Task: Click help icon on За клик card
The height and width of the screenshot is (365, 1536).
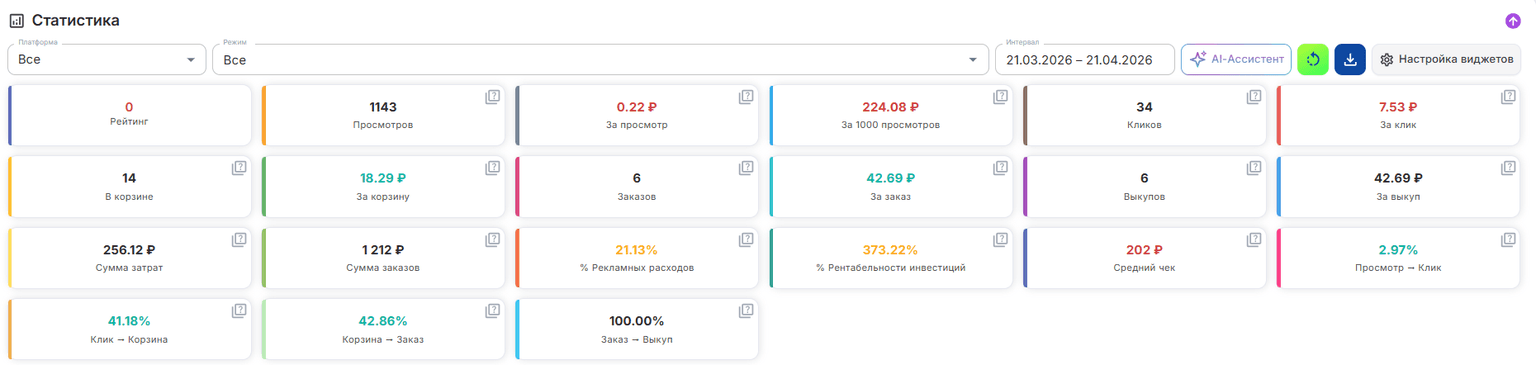Action: coord(1508,97)
